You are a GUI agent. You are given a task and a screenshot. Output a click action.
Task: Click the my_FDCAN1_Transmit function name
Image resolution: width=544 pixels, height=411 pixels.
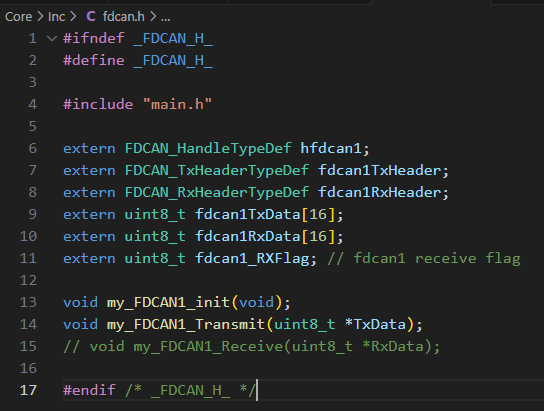point(186,325)
